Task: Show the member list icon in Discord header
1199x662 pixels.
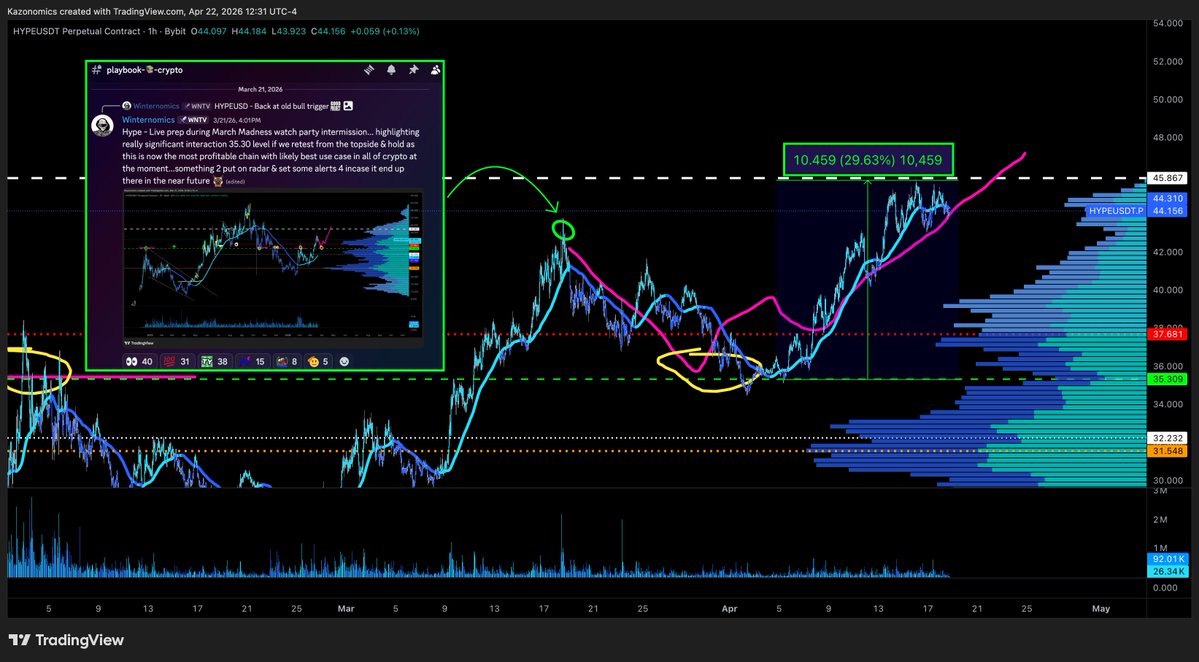Action: [x=435, y=70]
